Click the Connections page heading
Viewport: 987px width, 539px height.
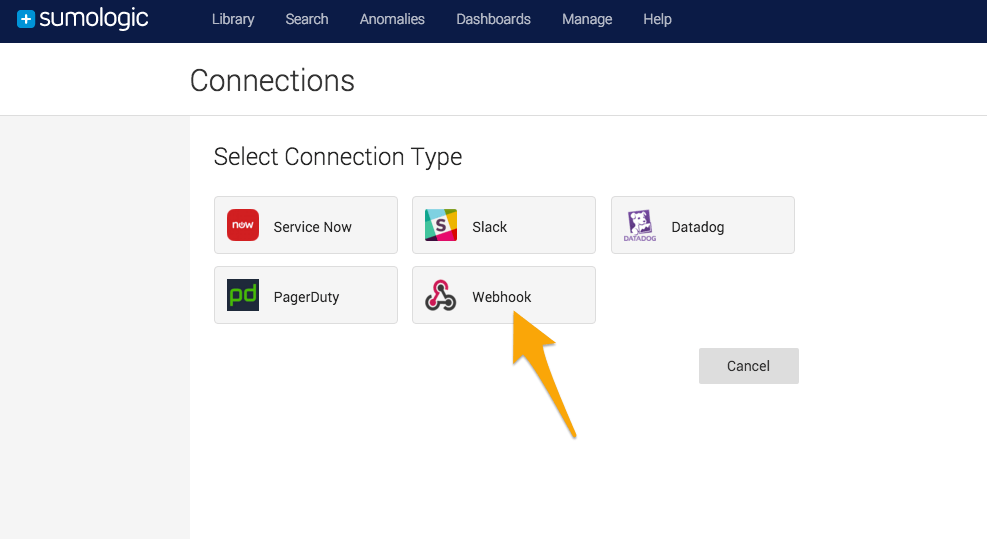tap(272, 81)
